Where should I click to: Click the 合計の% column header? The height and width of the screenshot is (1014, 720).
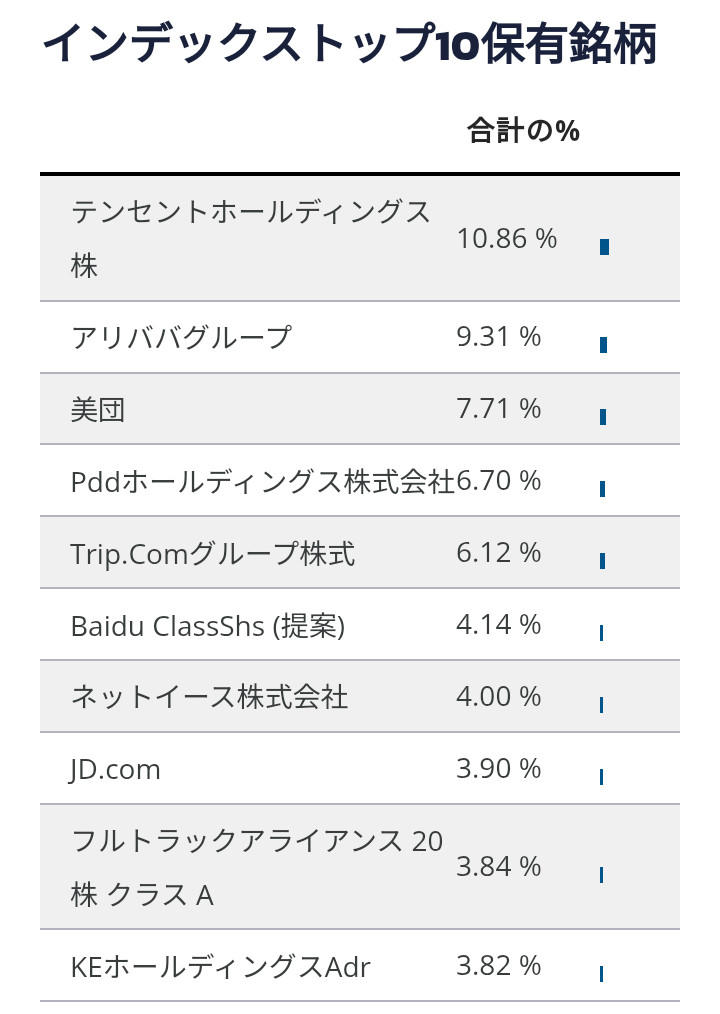(523, 130)
